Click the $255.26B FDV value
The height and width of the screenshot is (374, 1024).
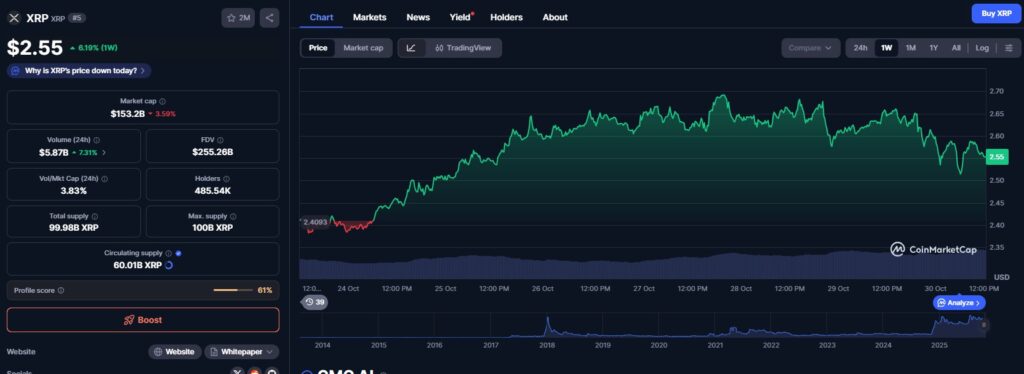tap(213, 152)
